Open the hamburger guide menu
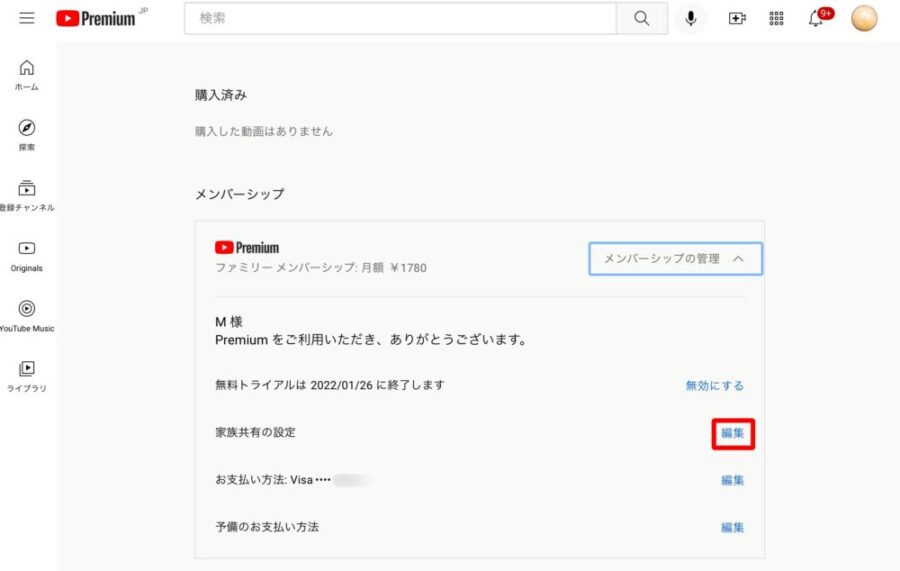The width and height of the screenshot is (900, 571). [27, 18]
